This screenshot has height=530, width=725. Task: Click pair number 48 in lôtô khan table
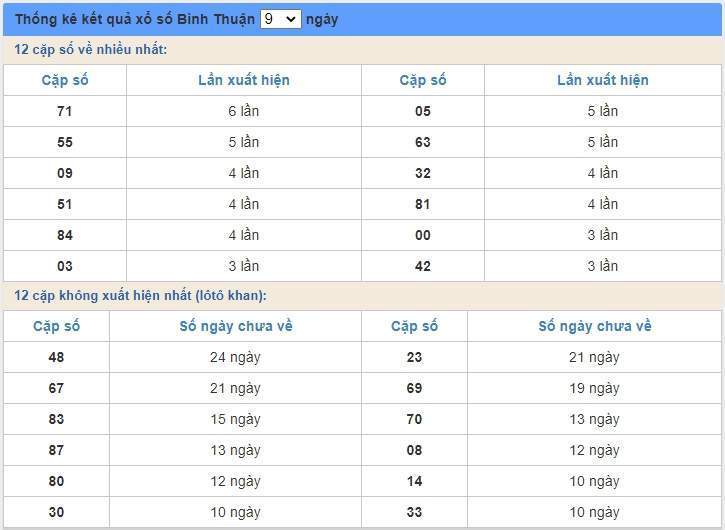pos(56,357)
